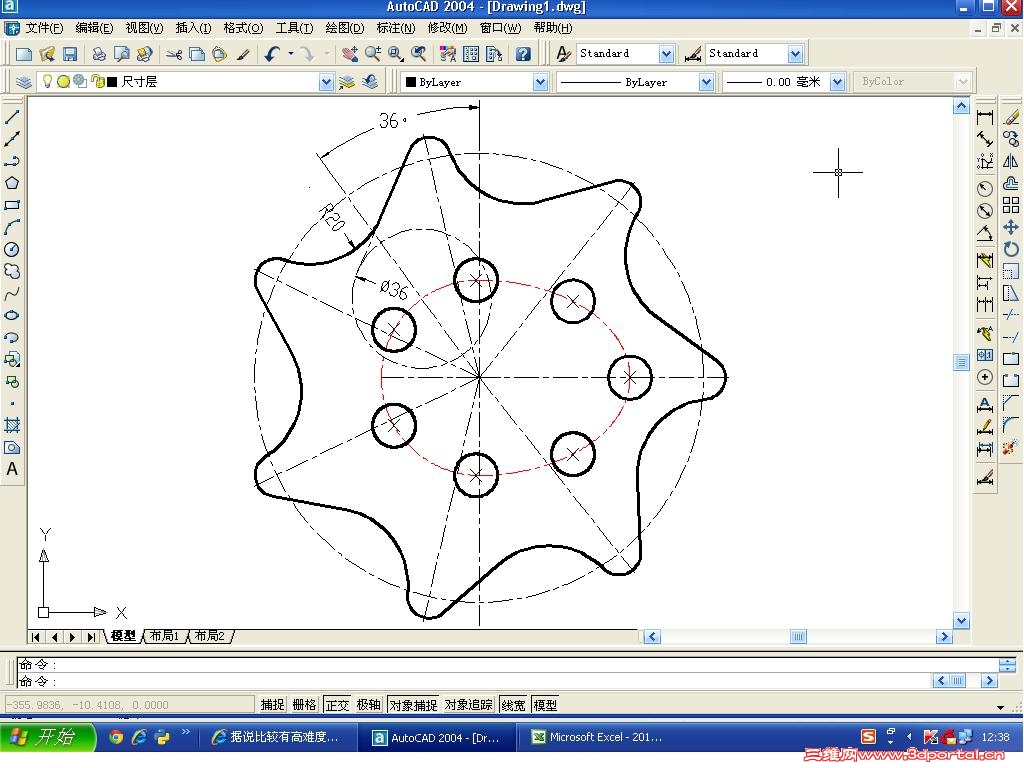Click the Fillet modify tool
This screenshot has height=768, width=1024.
coord(1011,425)
